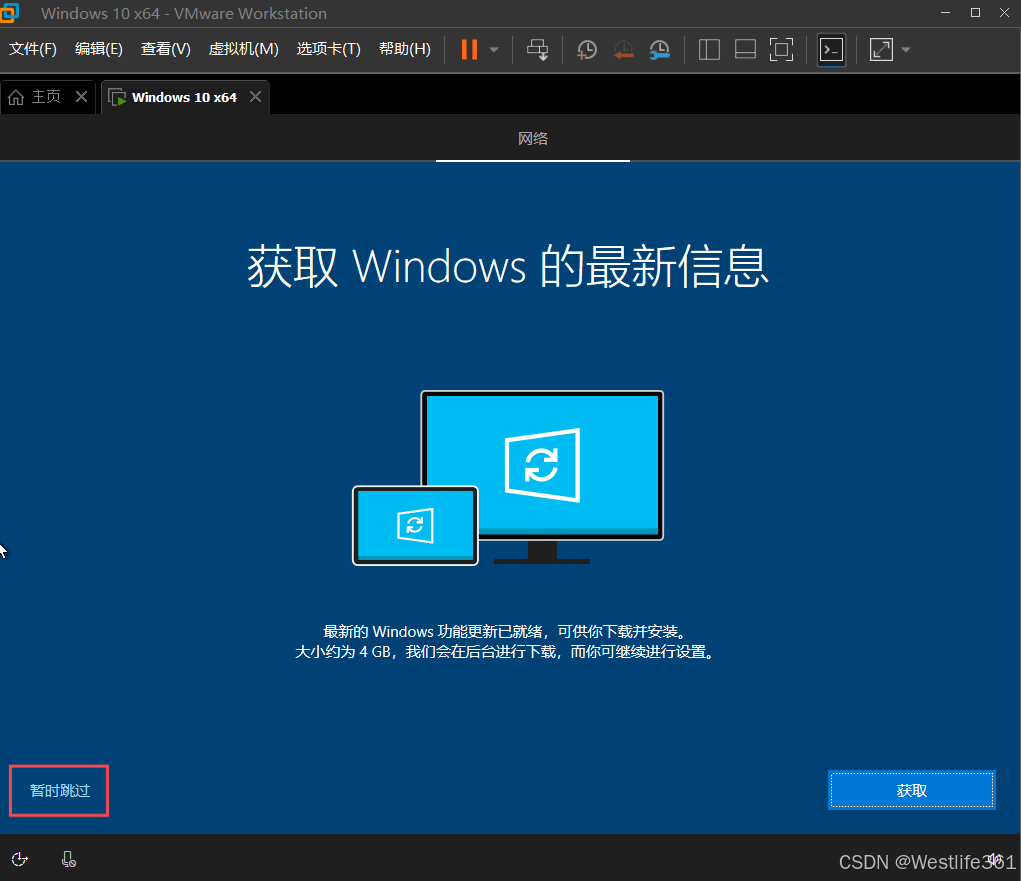Select the 网络 progress step at top
The image size is (1021, 881).
coord(533,138)
